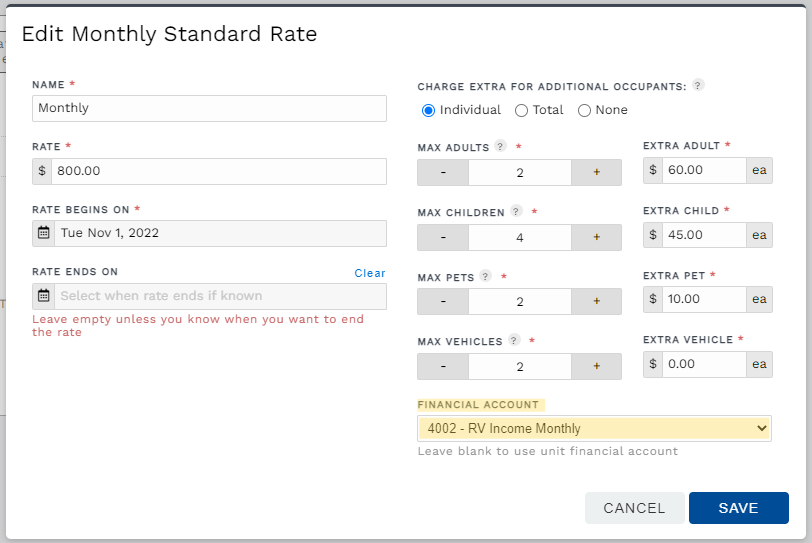
Task: Focus the Extra Child amount field
Action: 704,235
